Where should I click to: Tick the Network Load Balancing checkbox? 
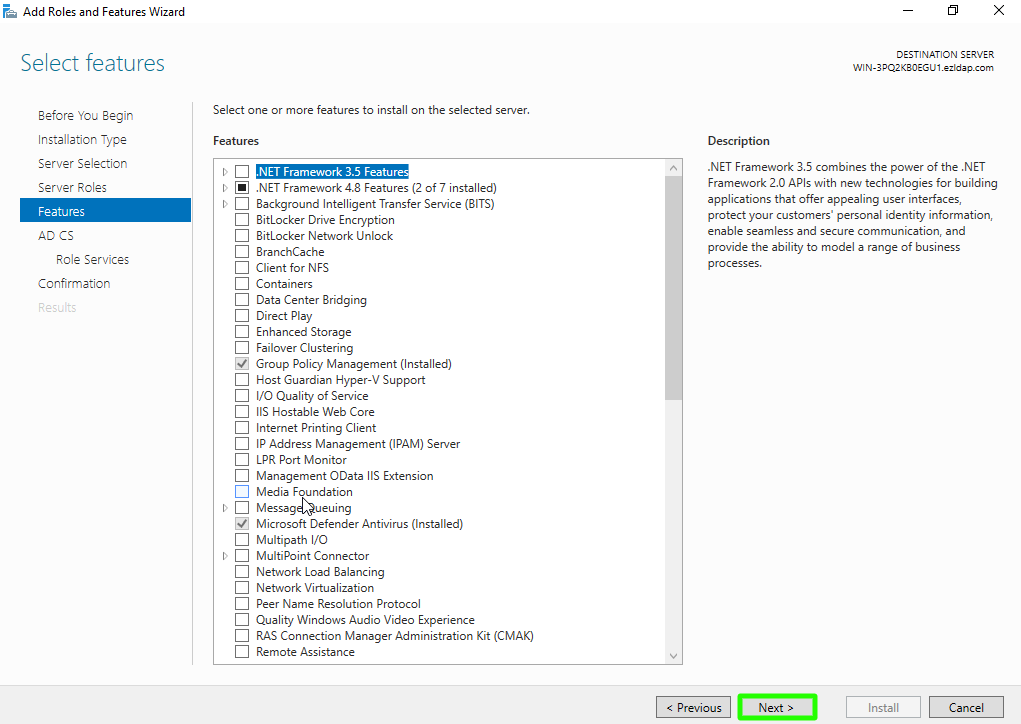(x=242, y=572)
